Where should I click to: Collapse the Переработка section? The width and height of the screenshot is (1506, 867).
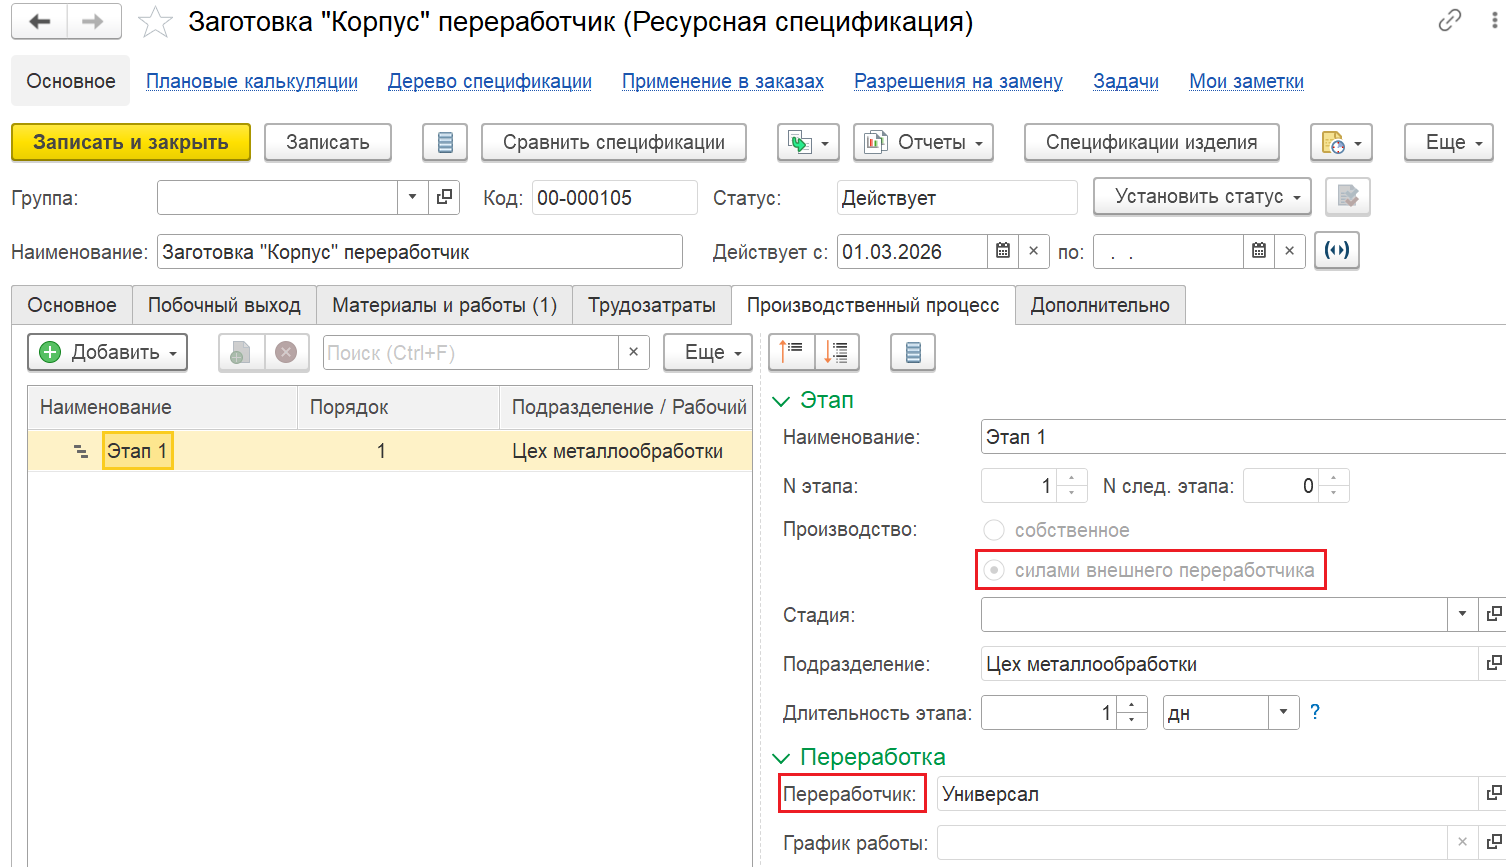click(782, 758)
